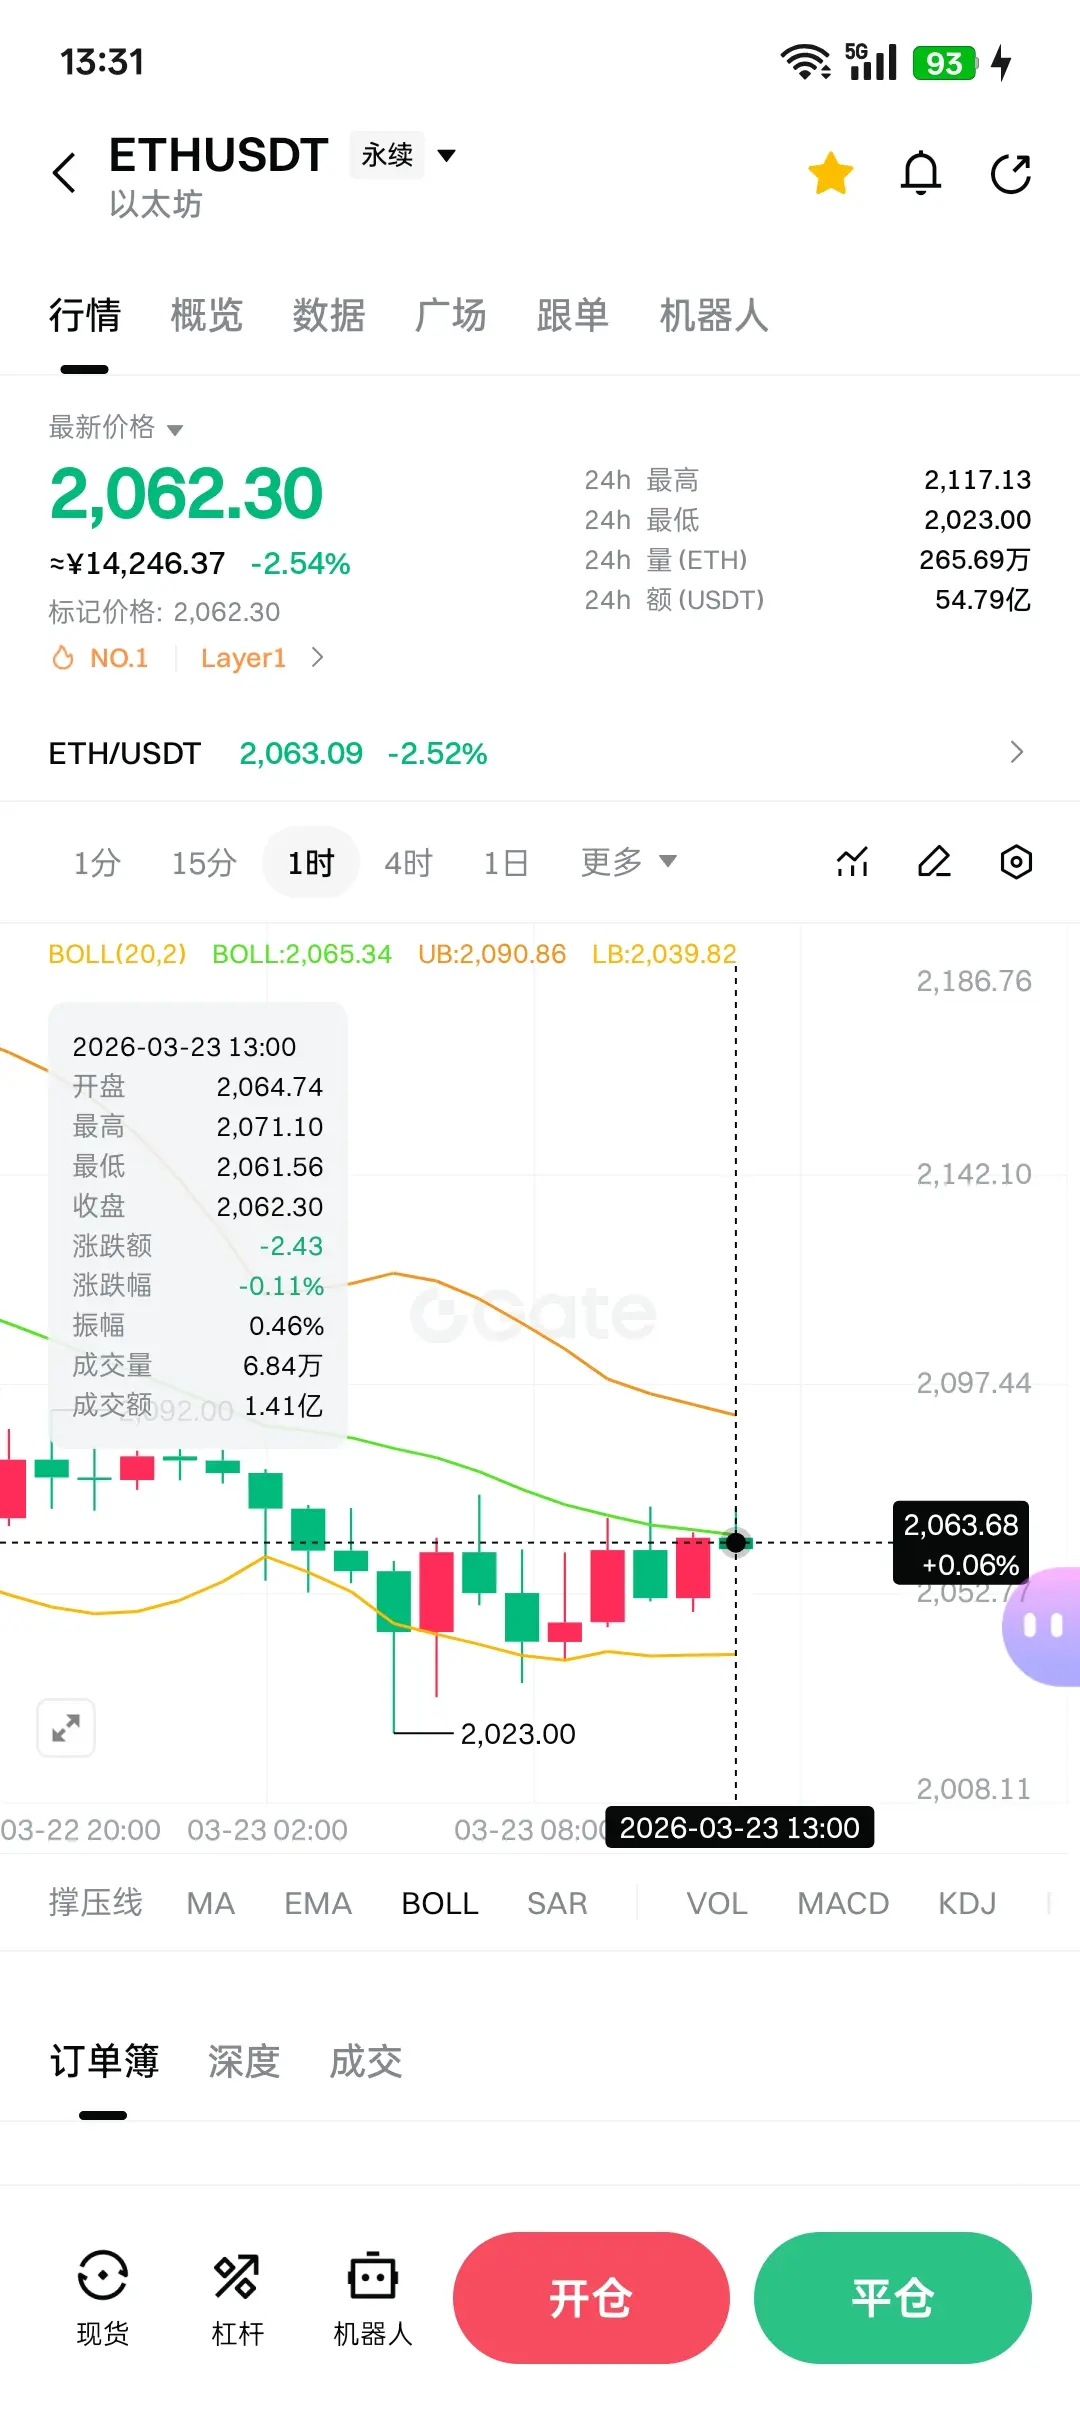
Task: Open ETH/USDT row chevron arrow
Action: click(1017, 752)
